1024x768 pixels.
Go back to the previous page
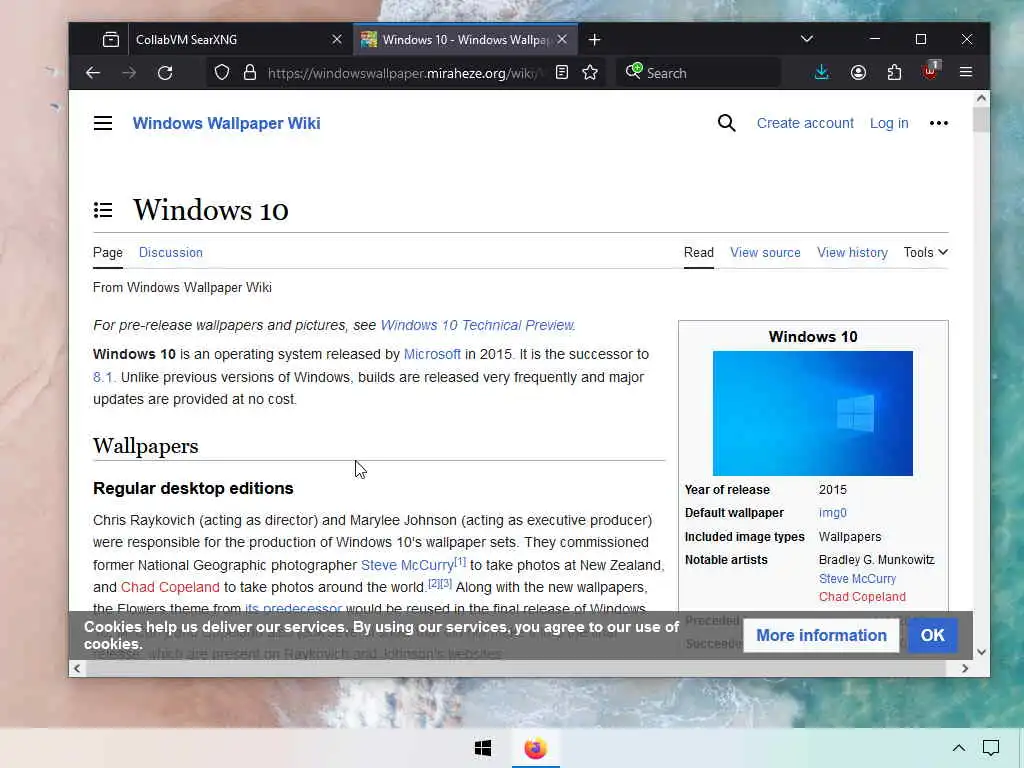93,72
